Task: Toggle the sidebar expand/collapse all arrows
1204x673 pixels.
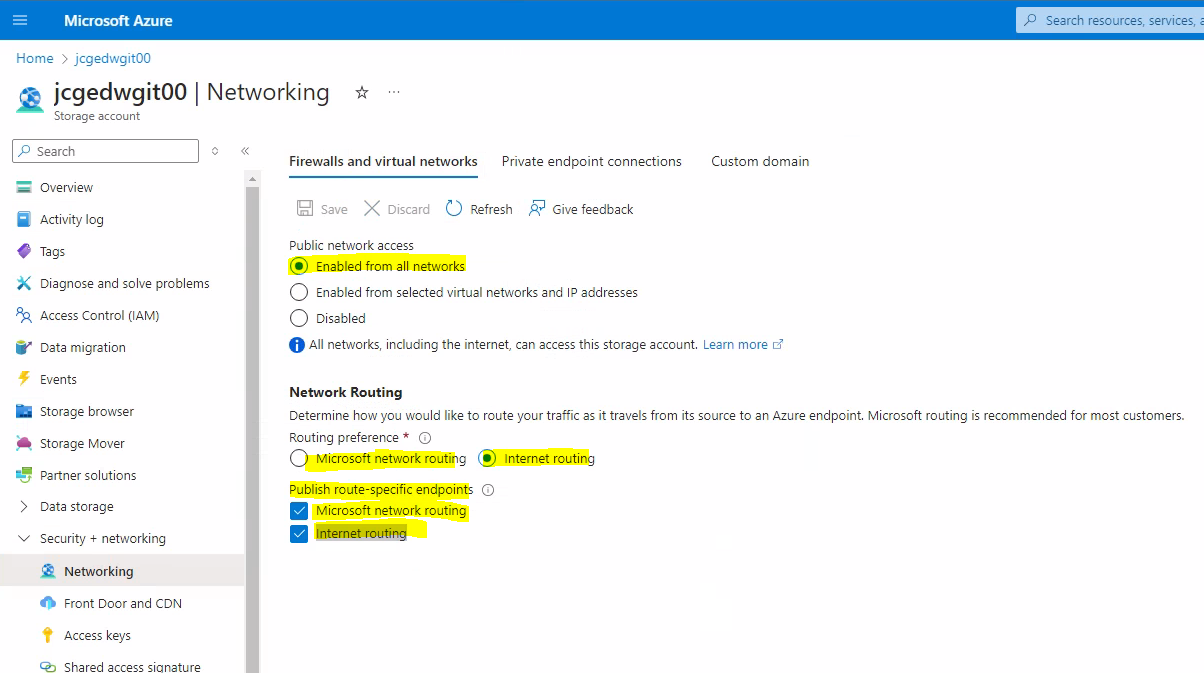Action: pos(215,151)
